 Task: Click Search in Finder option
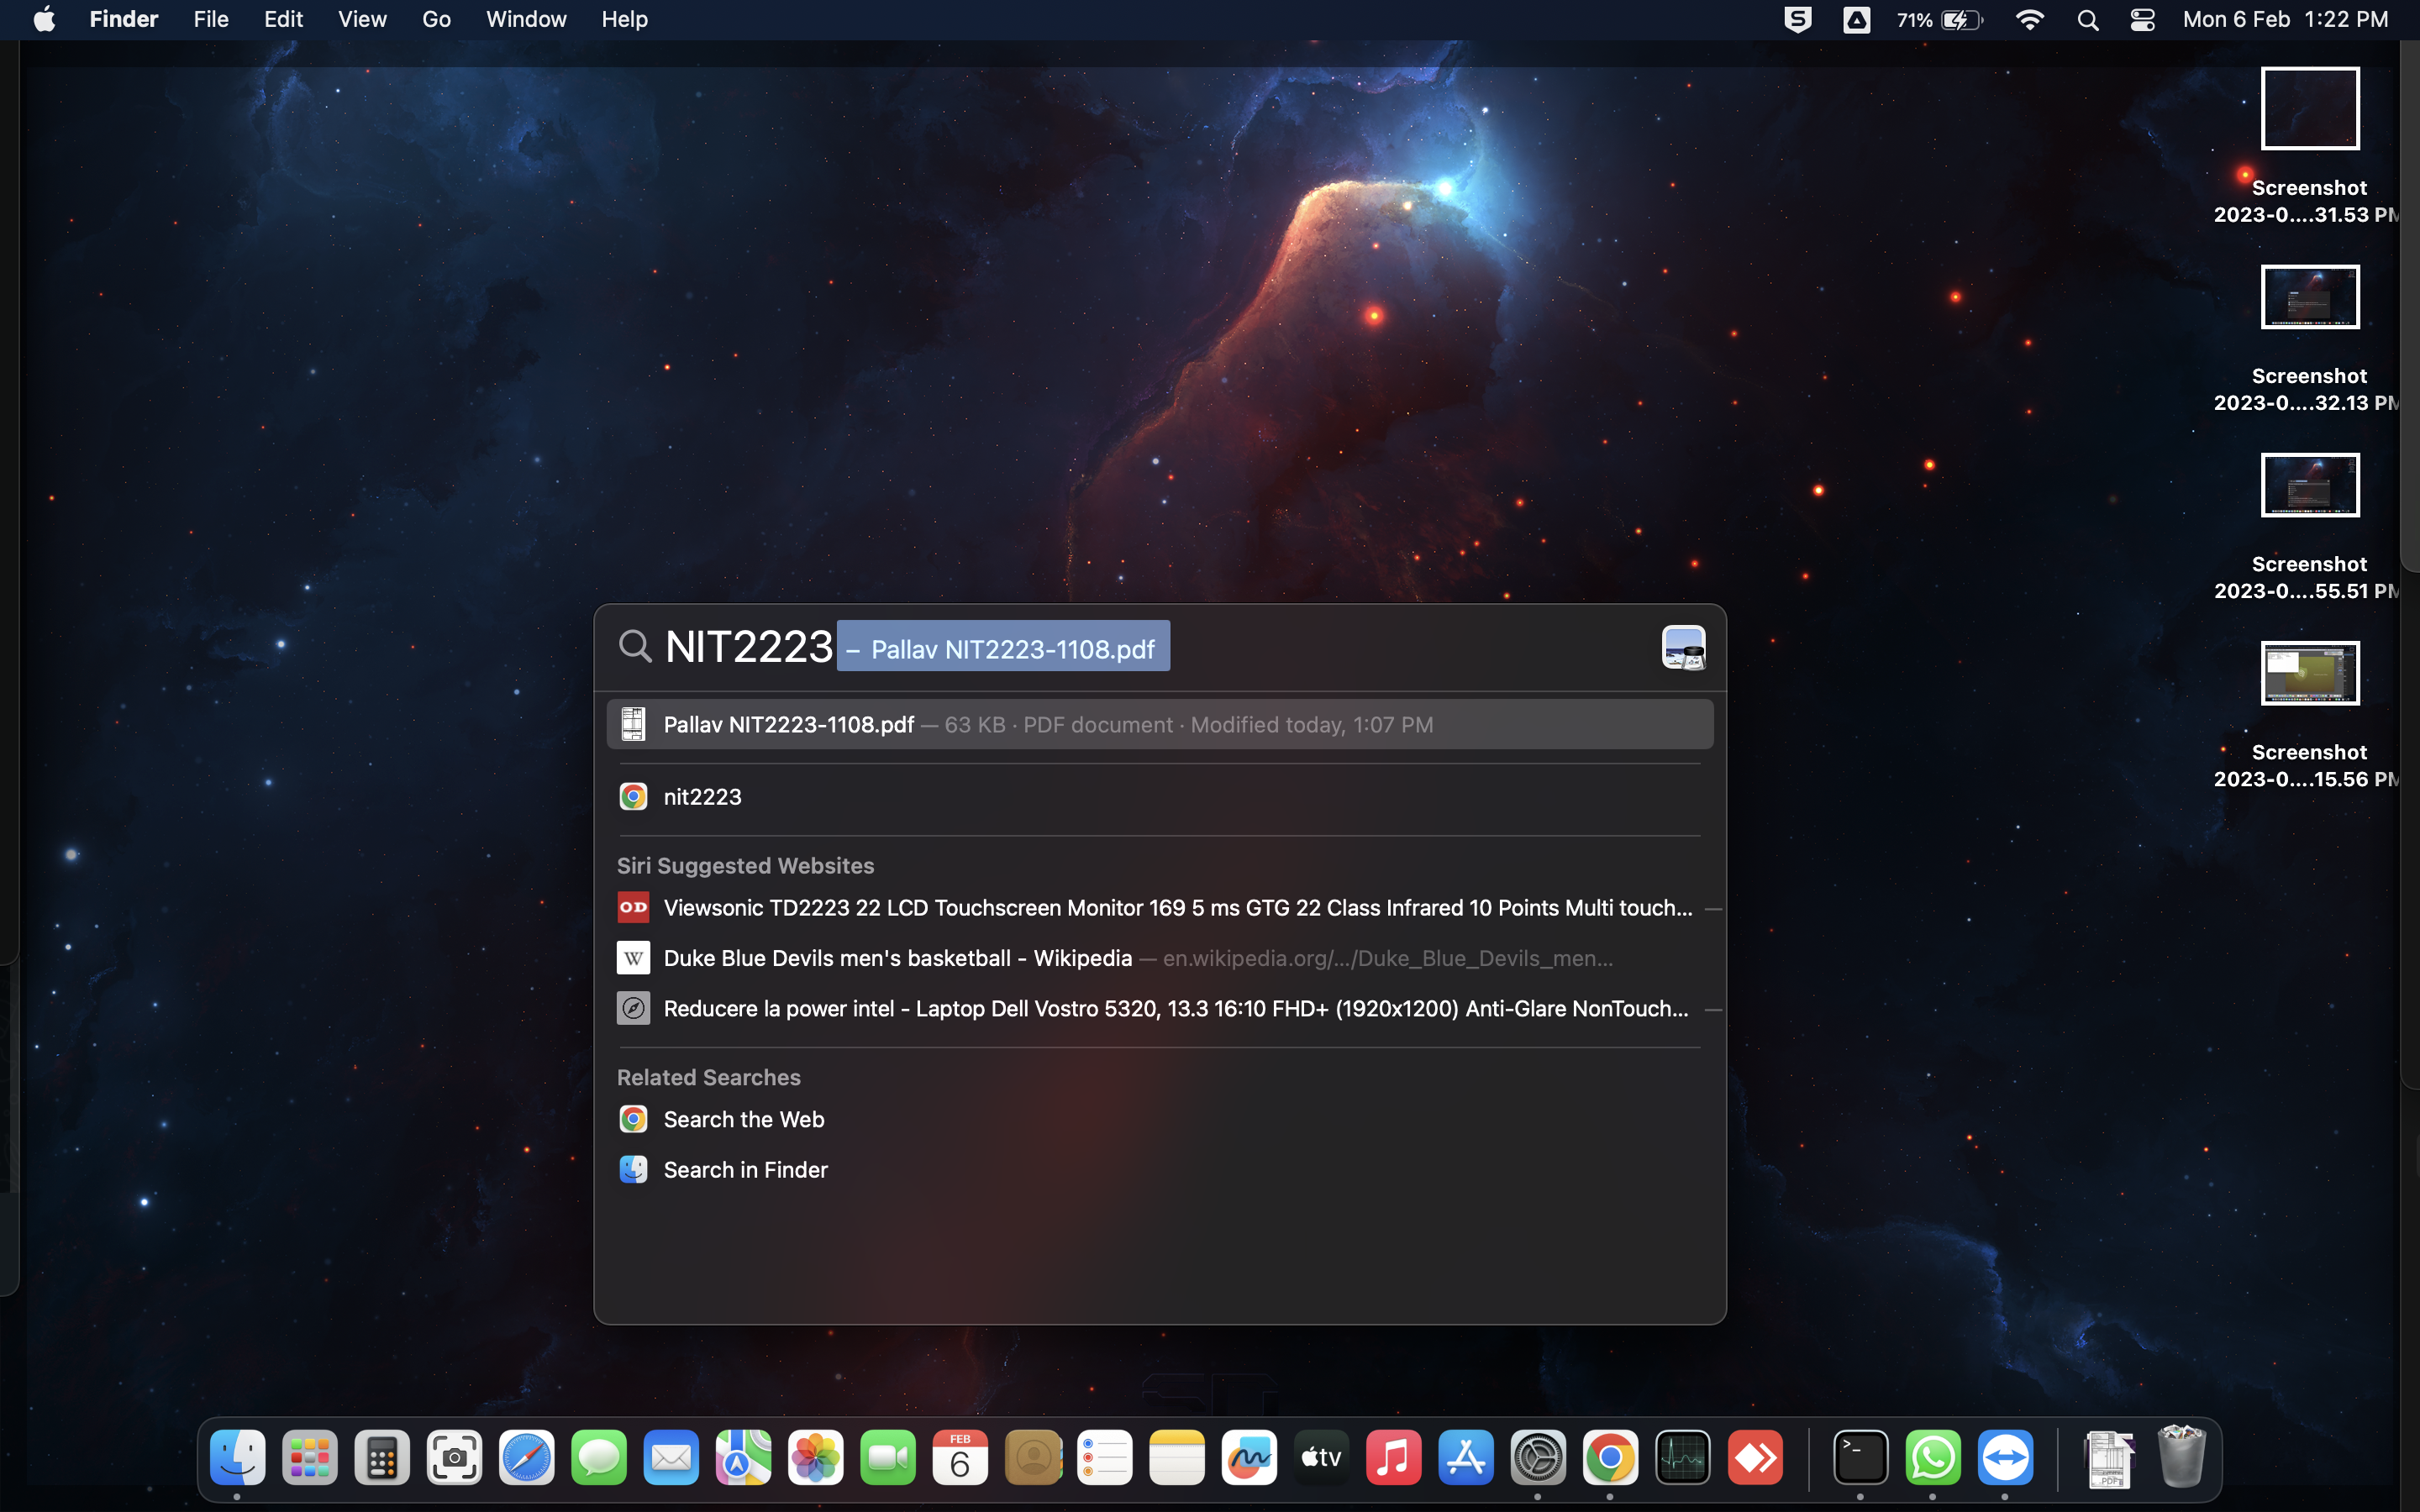pyautogui.click(x=745, y=1170)
